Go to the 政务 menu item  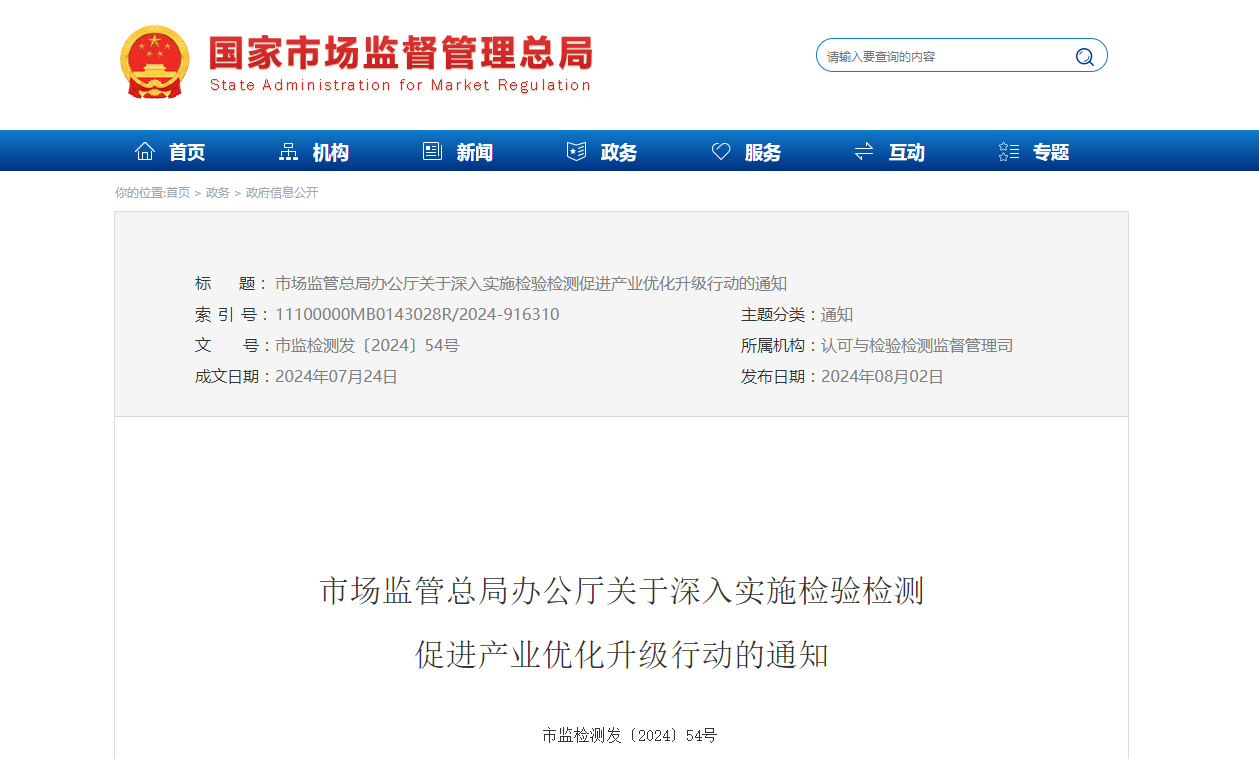click(x=619, y=152)
